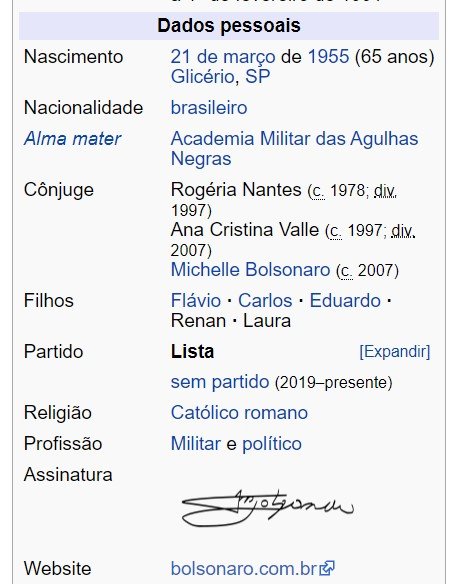Open the Católico romano religion link
Screen dimensions: 454x584
point(239,413)
